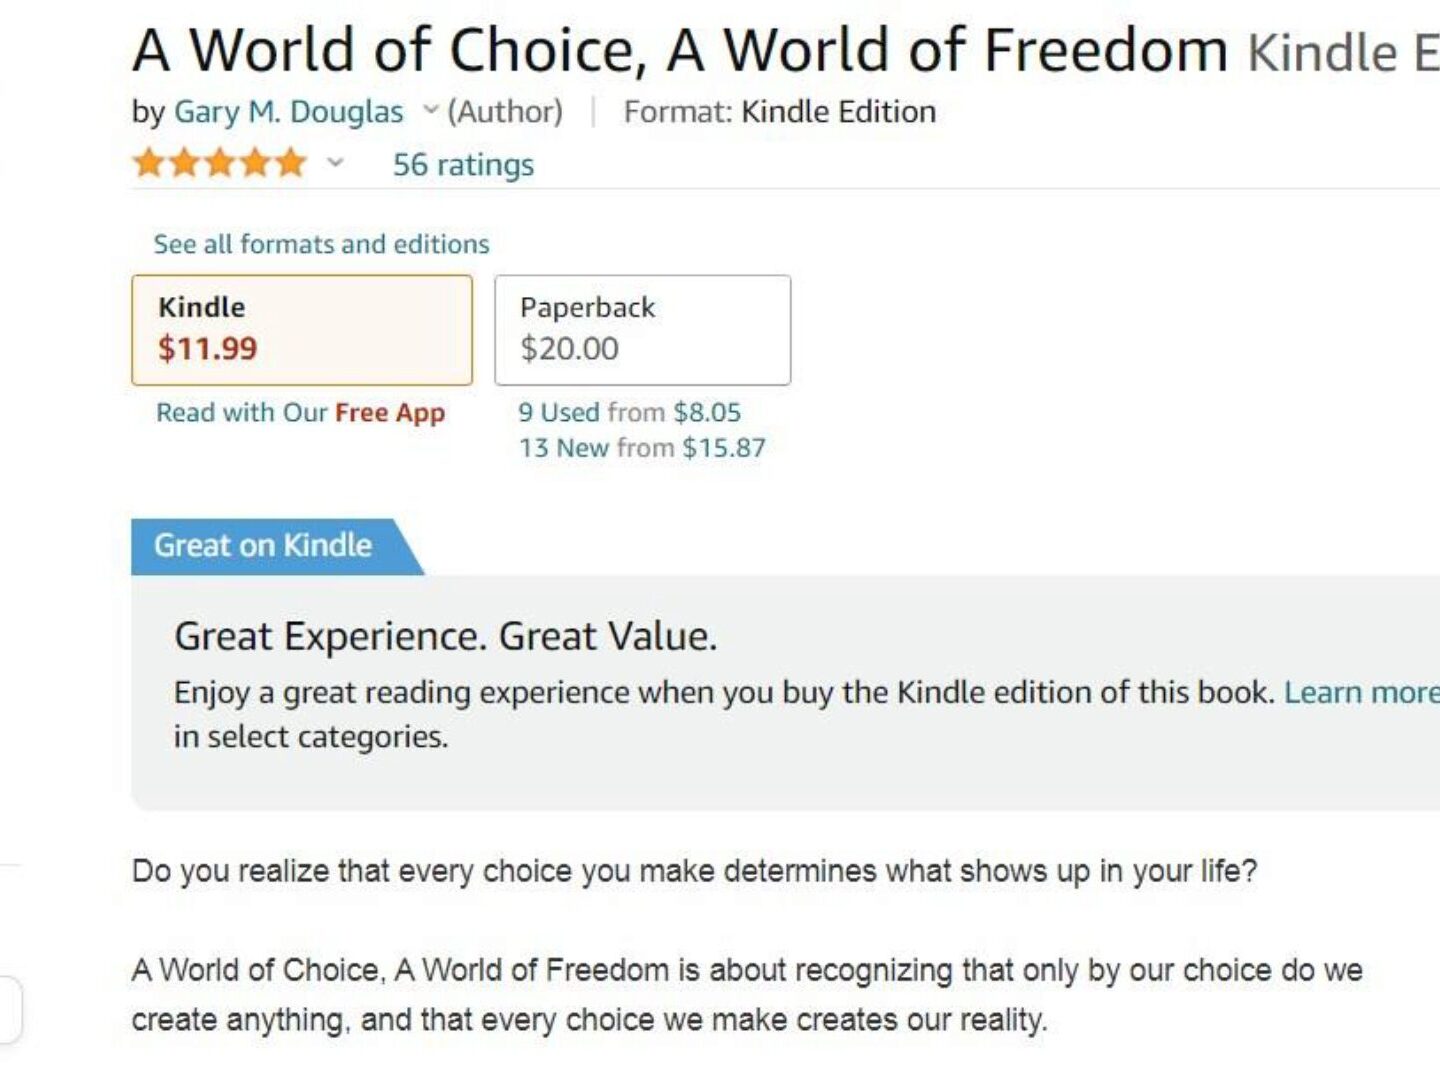Click the 'in select categories' text
Viewport: 1440px width, 1080px height.
tap(310, 737)
